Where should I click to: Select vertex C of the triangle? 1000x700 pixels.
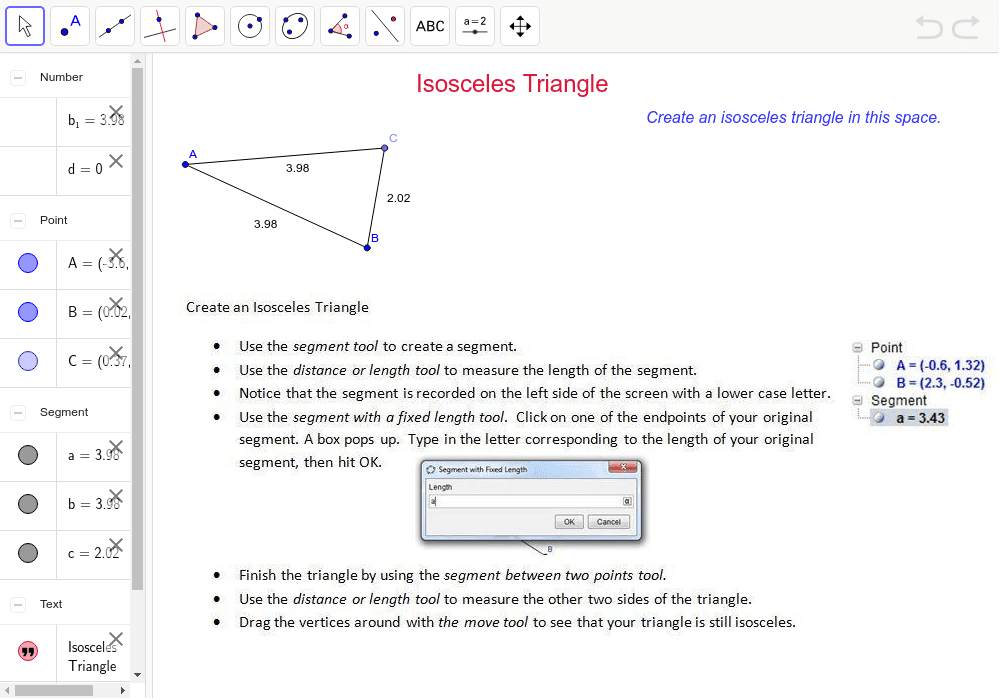[x=385, y=148]
